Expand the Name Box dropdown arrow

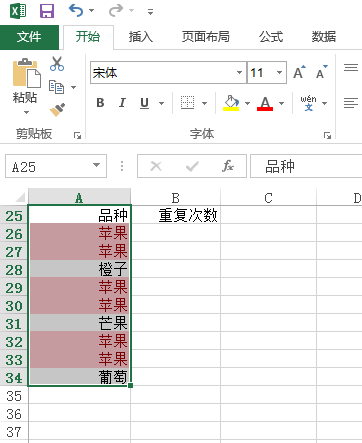click(x=97, y=165)
